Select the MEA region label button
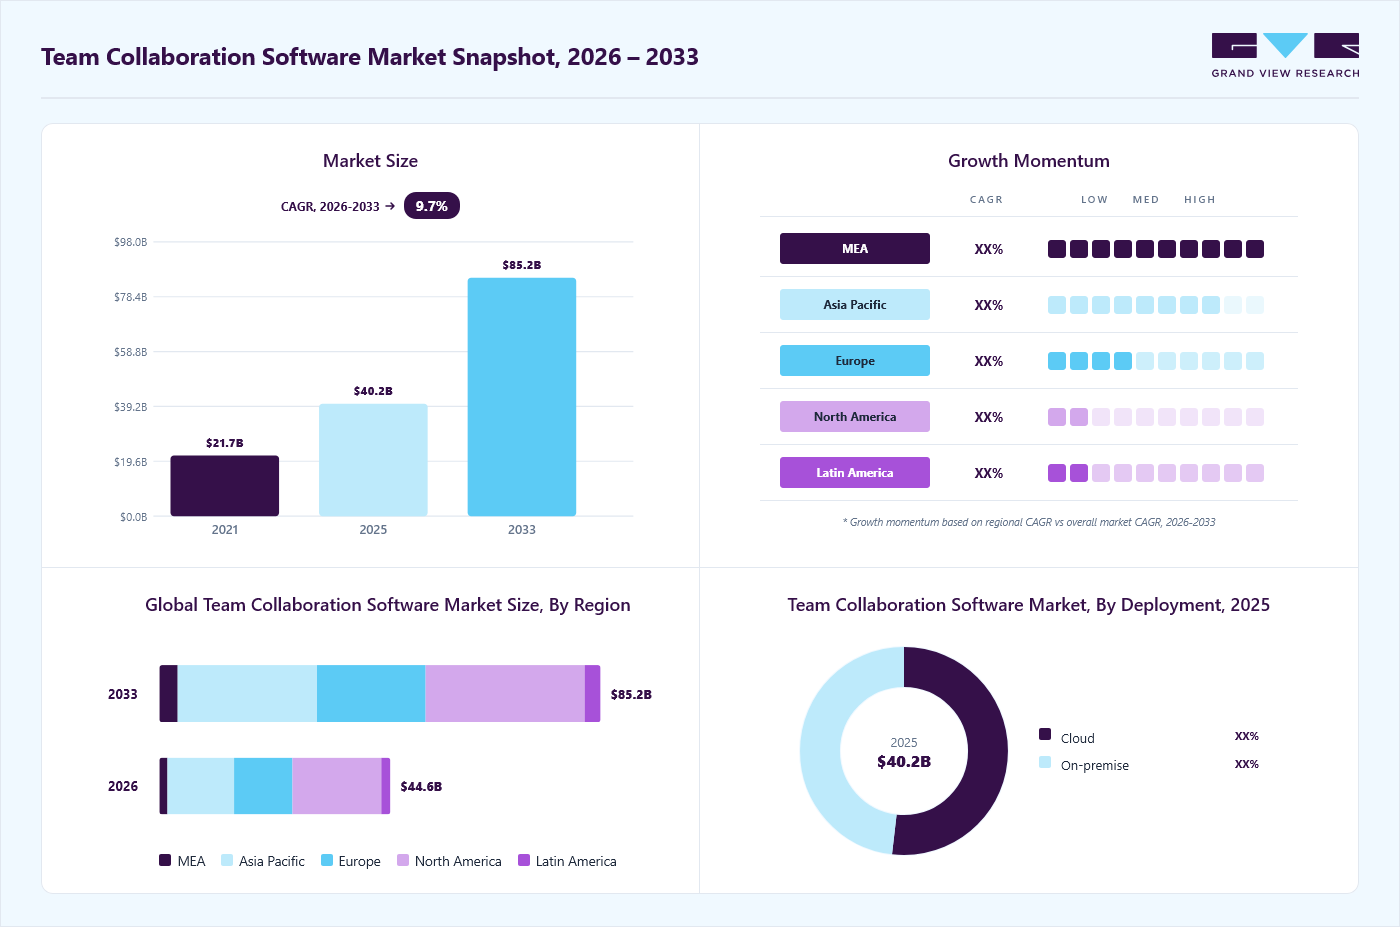The image size is (1400, 927). [855, 249]
